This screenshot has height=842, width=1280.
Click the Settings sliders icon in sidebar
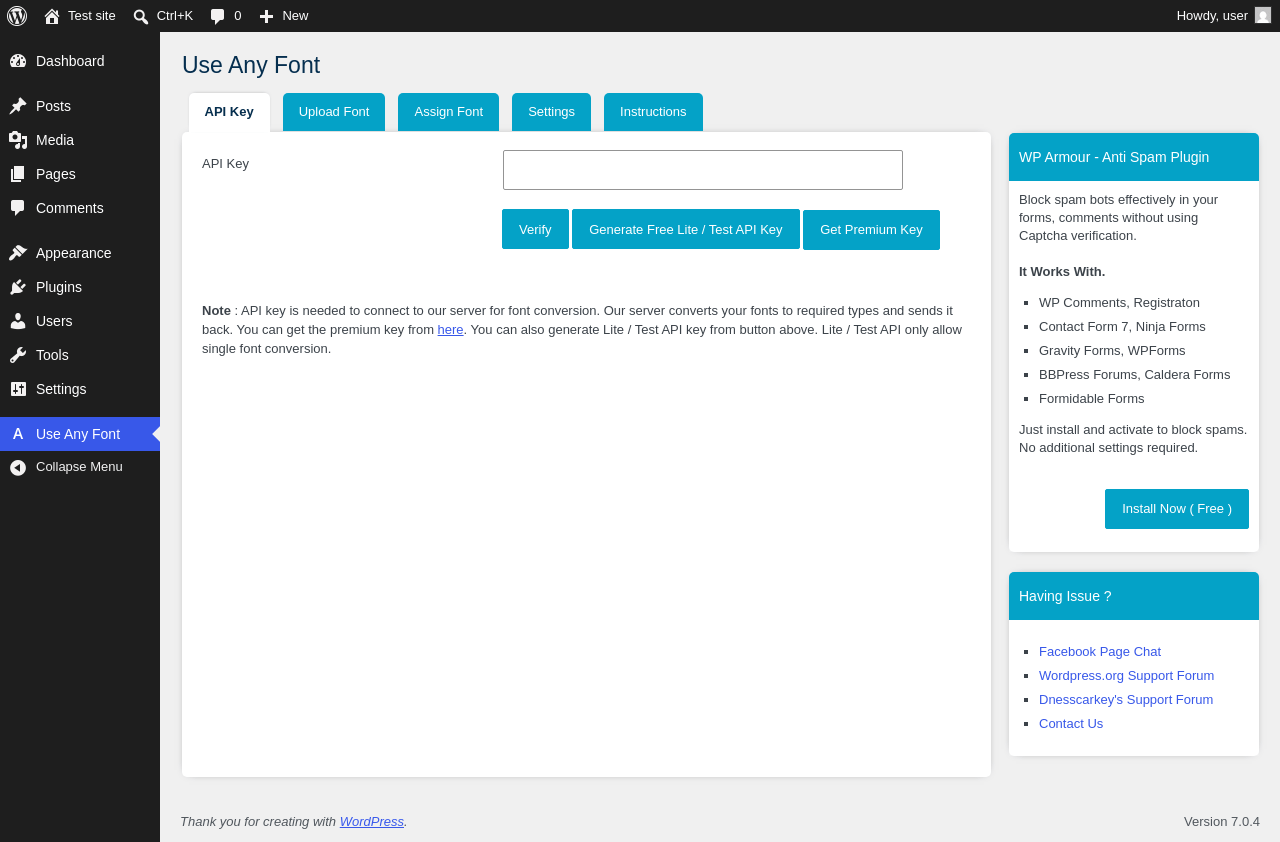coord(18,389)
